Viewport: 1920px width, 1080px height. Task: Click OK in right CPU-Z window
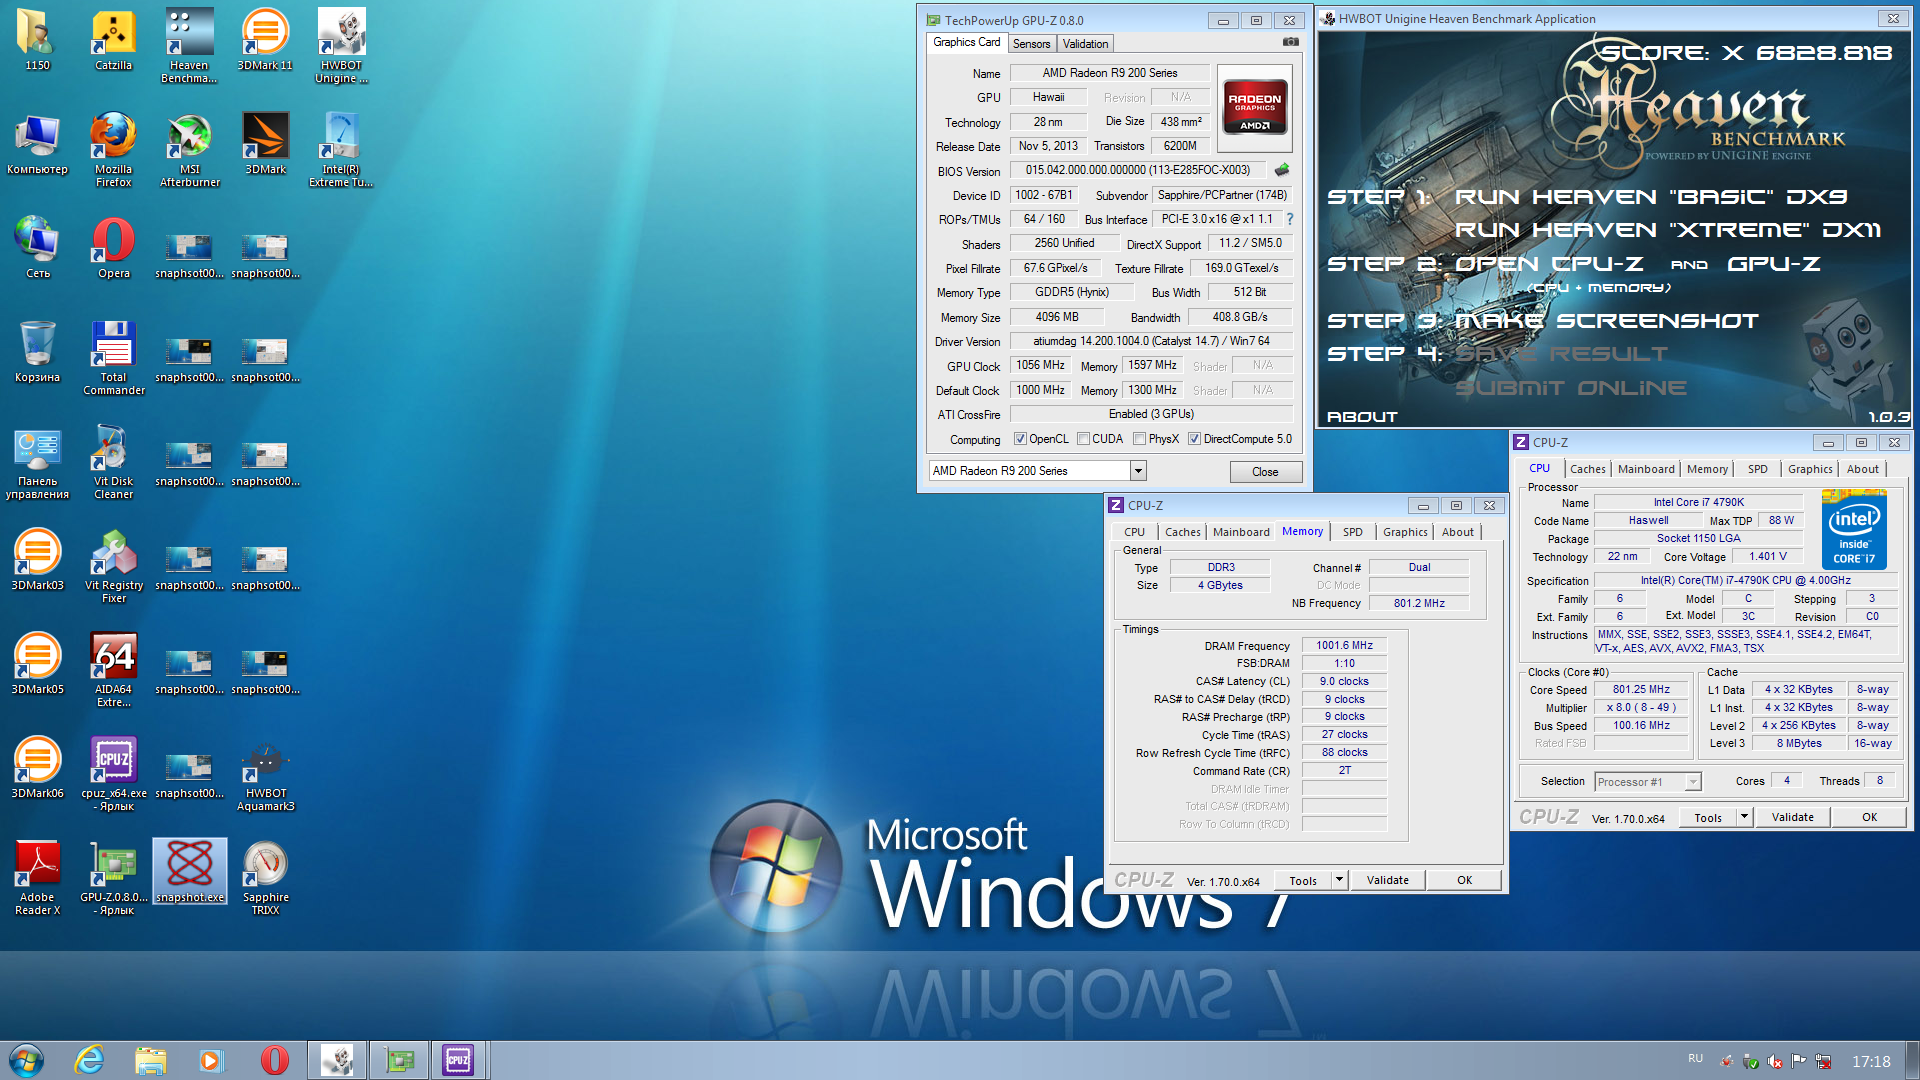coord(1869,817)
